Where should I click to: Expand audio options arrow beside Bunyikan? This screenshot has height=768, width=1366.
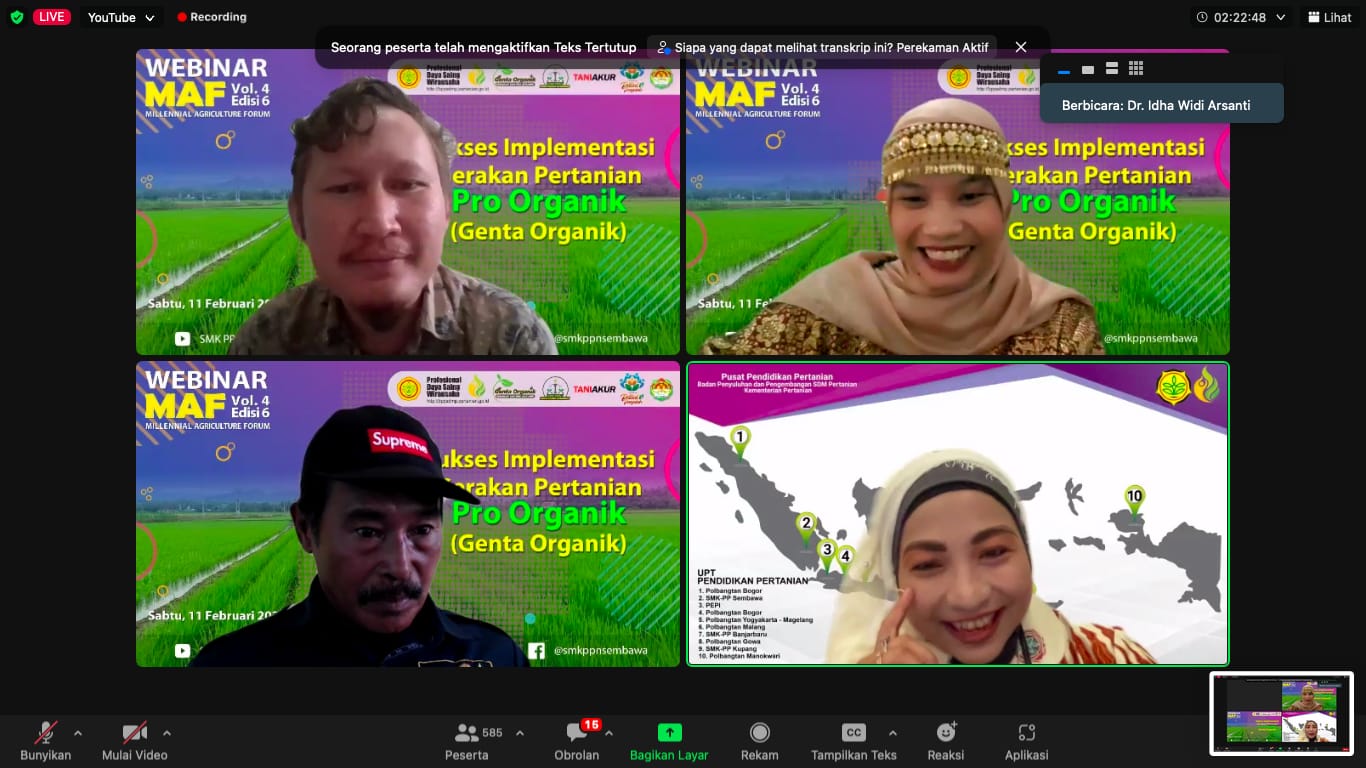tap(78, 733)
